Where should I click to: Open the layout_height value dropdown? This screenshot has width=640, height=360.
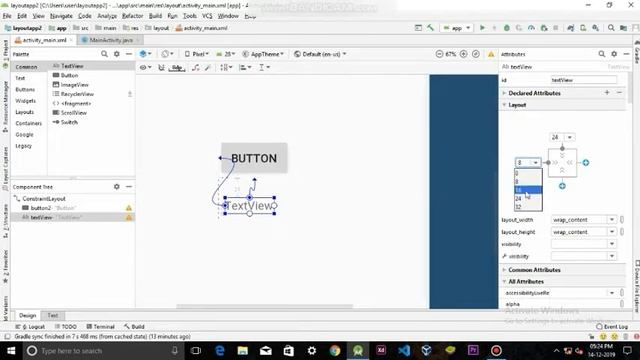612,232
